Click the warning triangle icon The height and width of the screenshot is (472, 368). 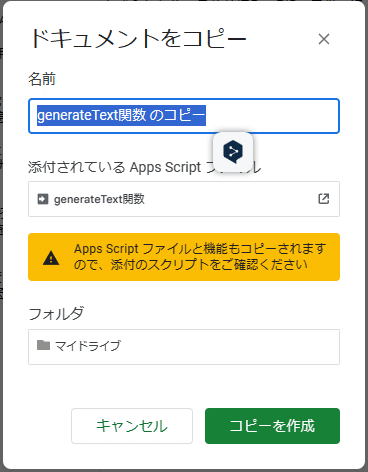click(51, 258)
